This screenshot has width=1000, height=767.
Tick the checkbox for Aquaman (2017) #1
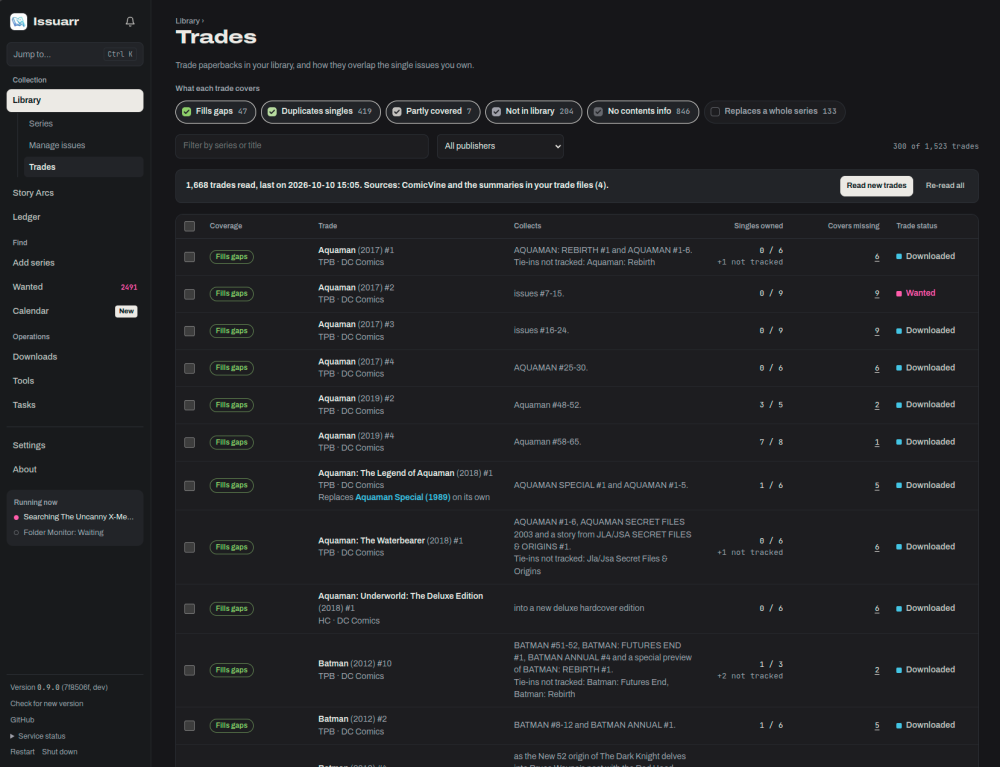(189, 257)
